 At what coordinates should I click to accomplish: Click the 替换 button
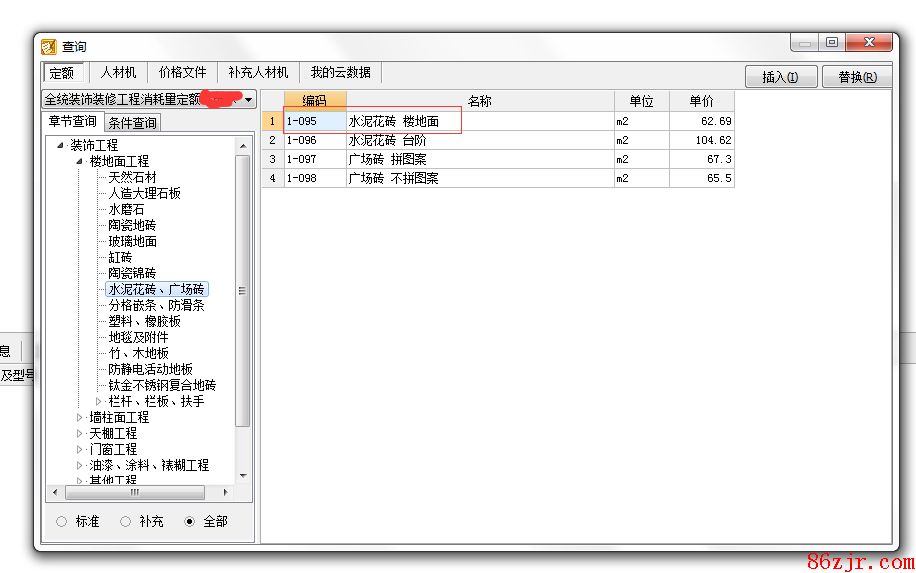coord(857,77)
